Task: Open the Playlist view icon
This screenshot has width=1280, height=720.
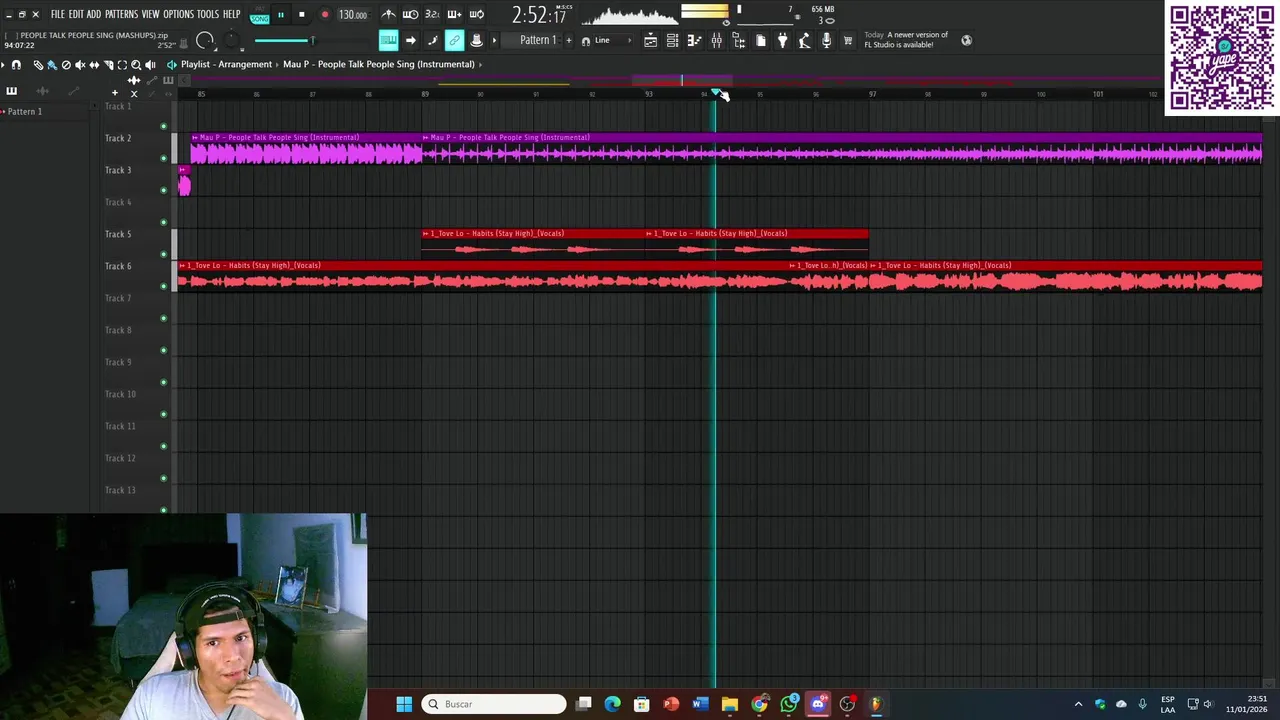Action: pyautogui.click(x=650, y=40)
